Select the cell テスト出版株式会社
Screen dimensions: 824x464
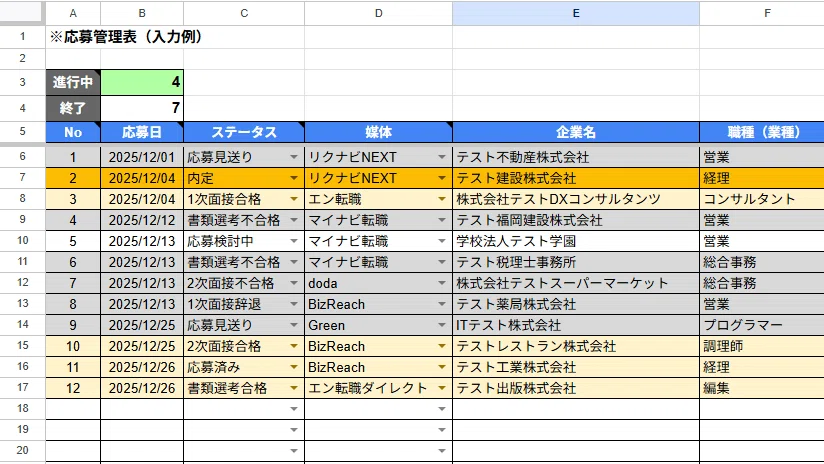(576, 388)
